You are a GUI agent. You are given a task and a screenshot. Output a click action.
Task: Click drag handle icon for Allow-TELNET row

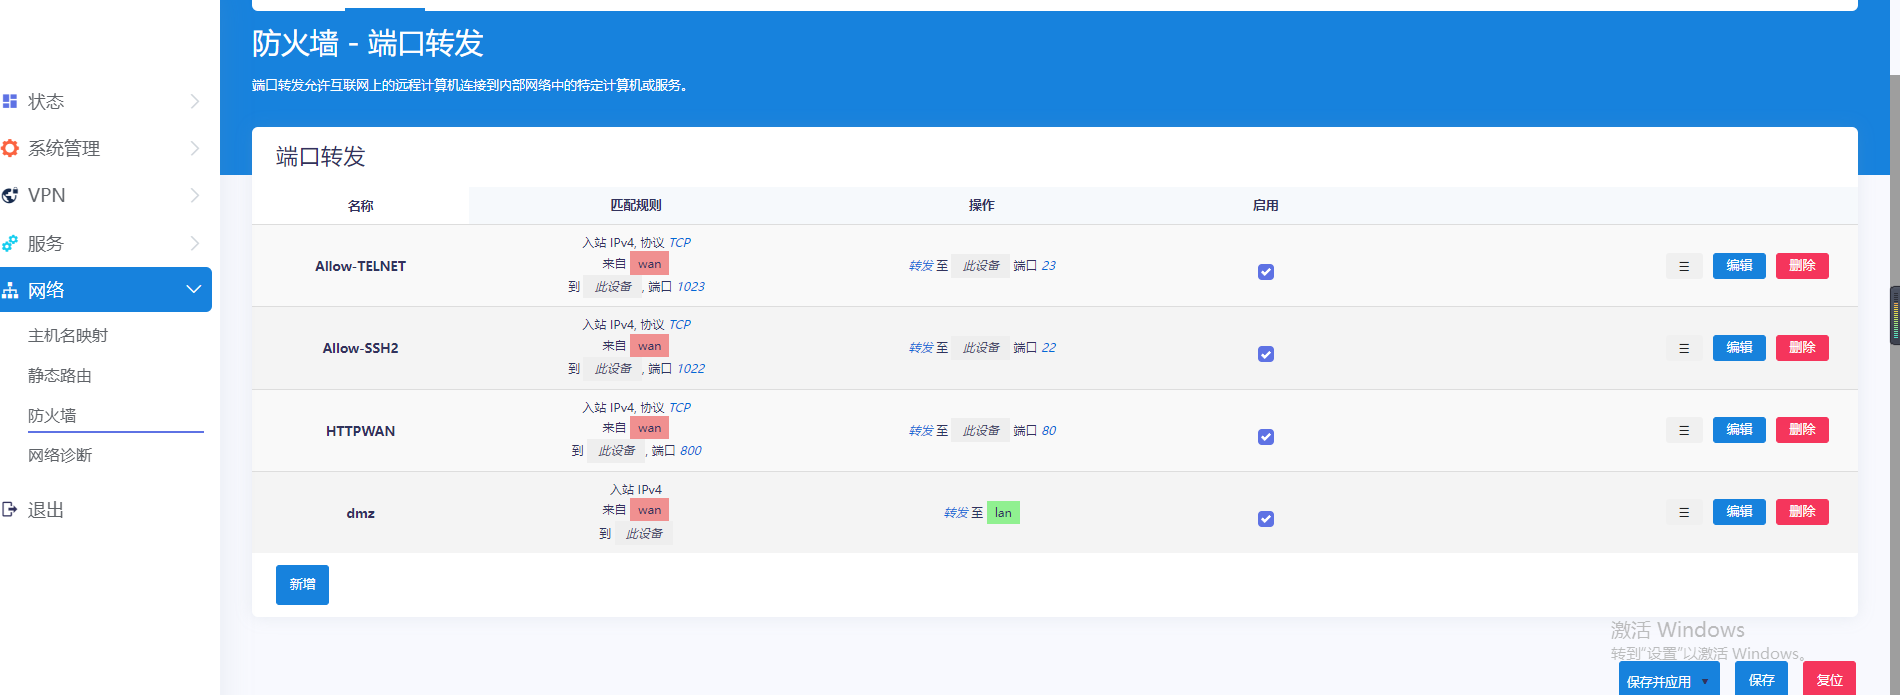click(1684, 266)
